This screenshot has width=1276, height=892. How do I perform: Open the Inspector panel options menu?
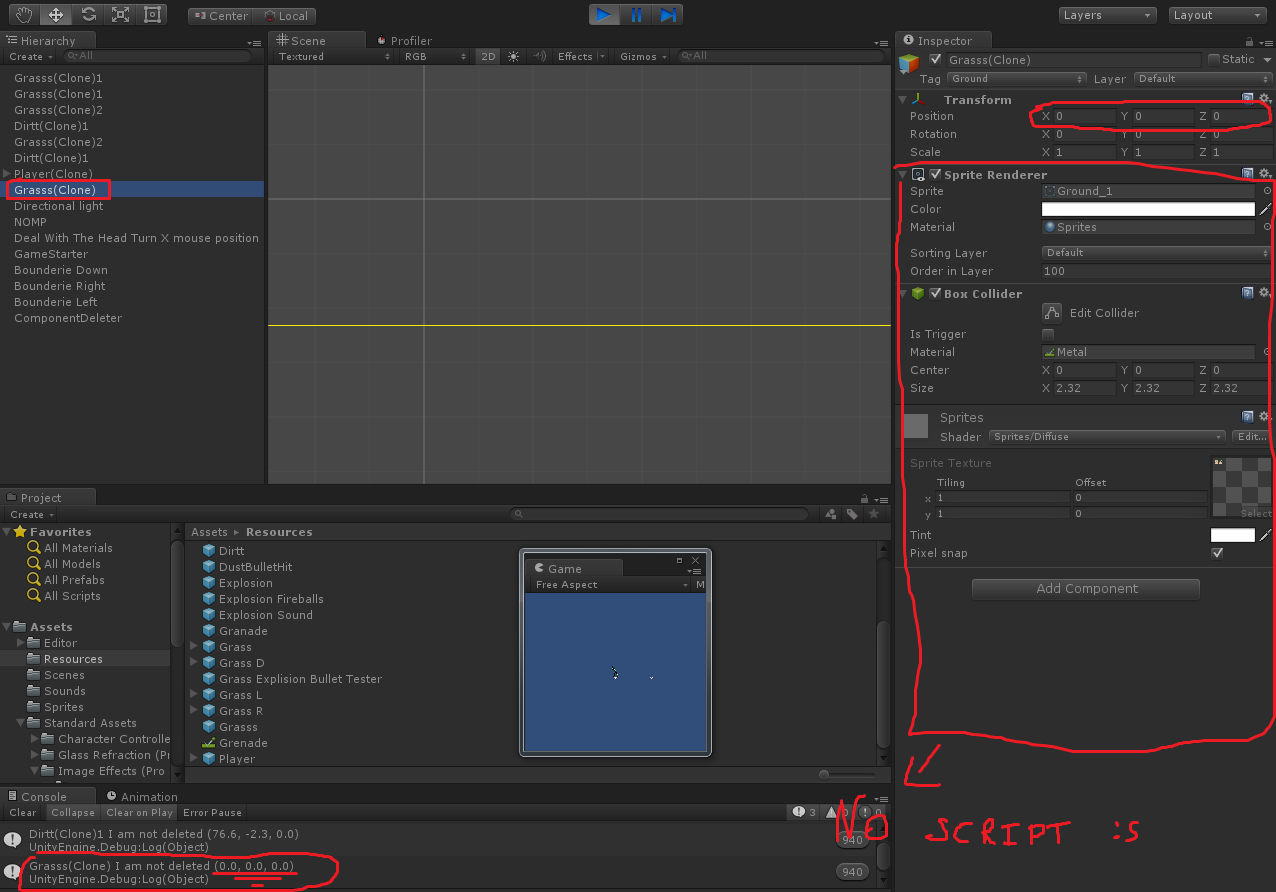(x=1267, y=42)
